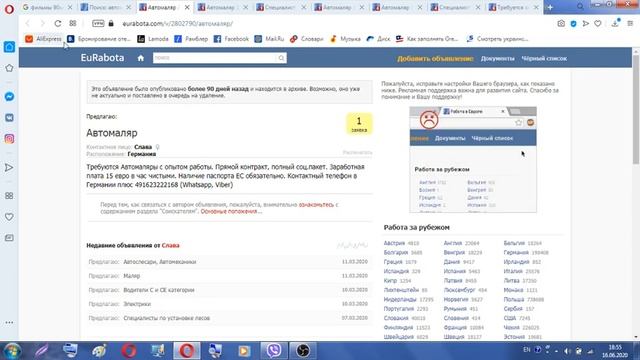The width and height of the screenshot is (640, 360).
Task: Open downloads icon in toolbar
Action: [615, 24]
